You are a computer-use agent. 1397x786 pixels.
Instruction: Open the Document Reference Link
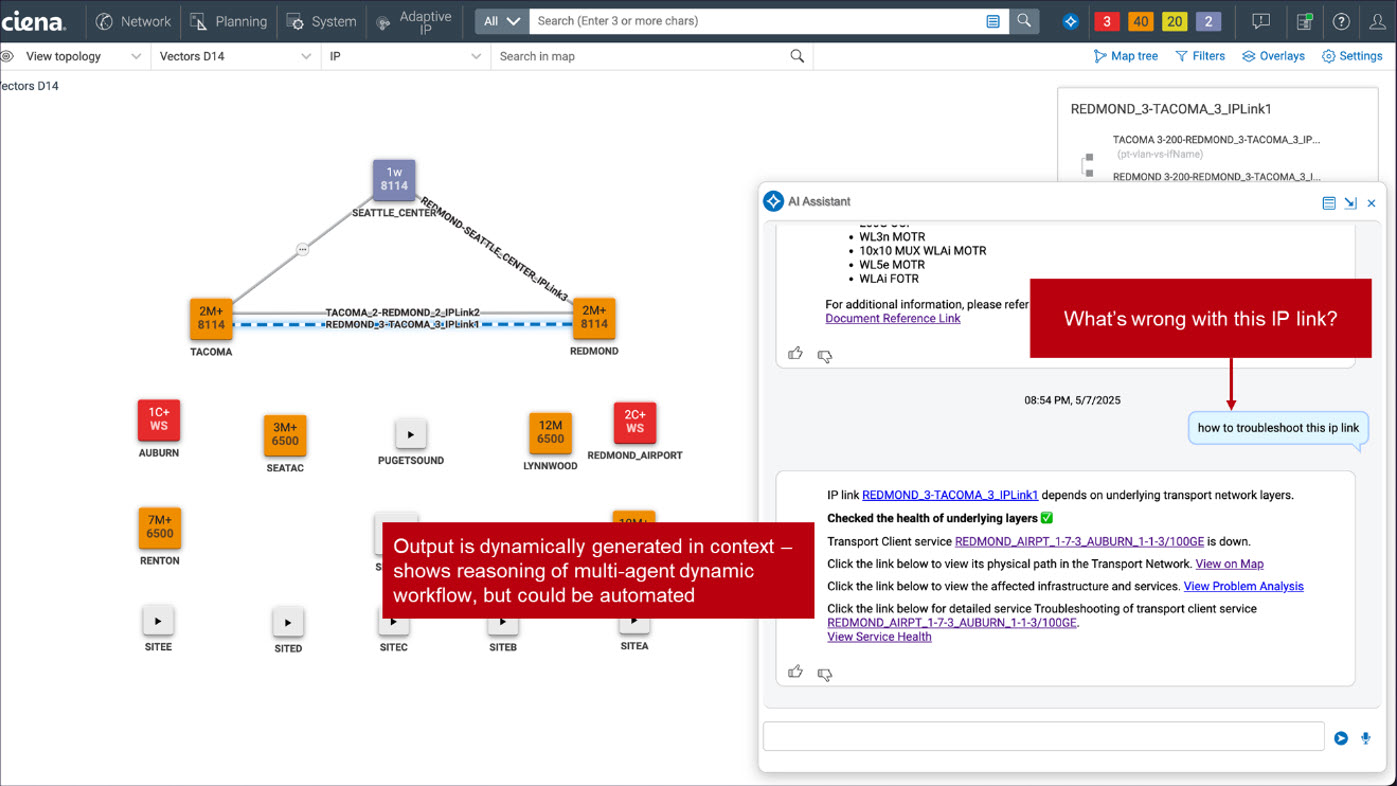(893, 319)
